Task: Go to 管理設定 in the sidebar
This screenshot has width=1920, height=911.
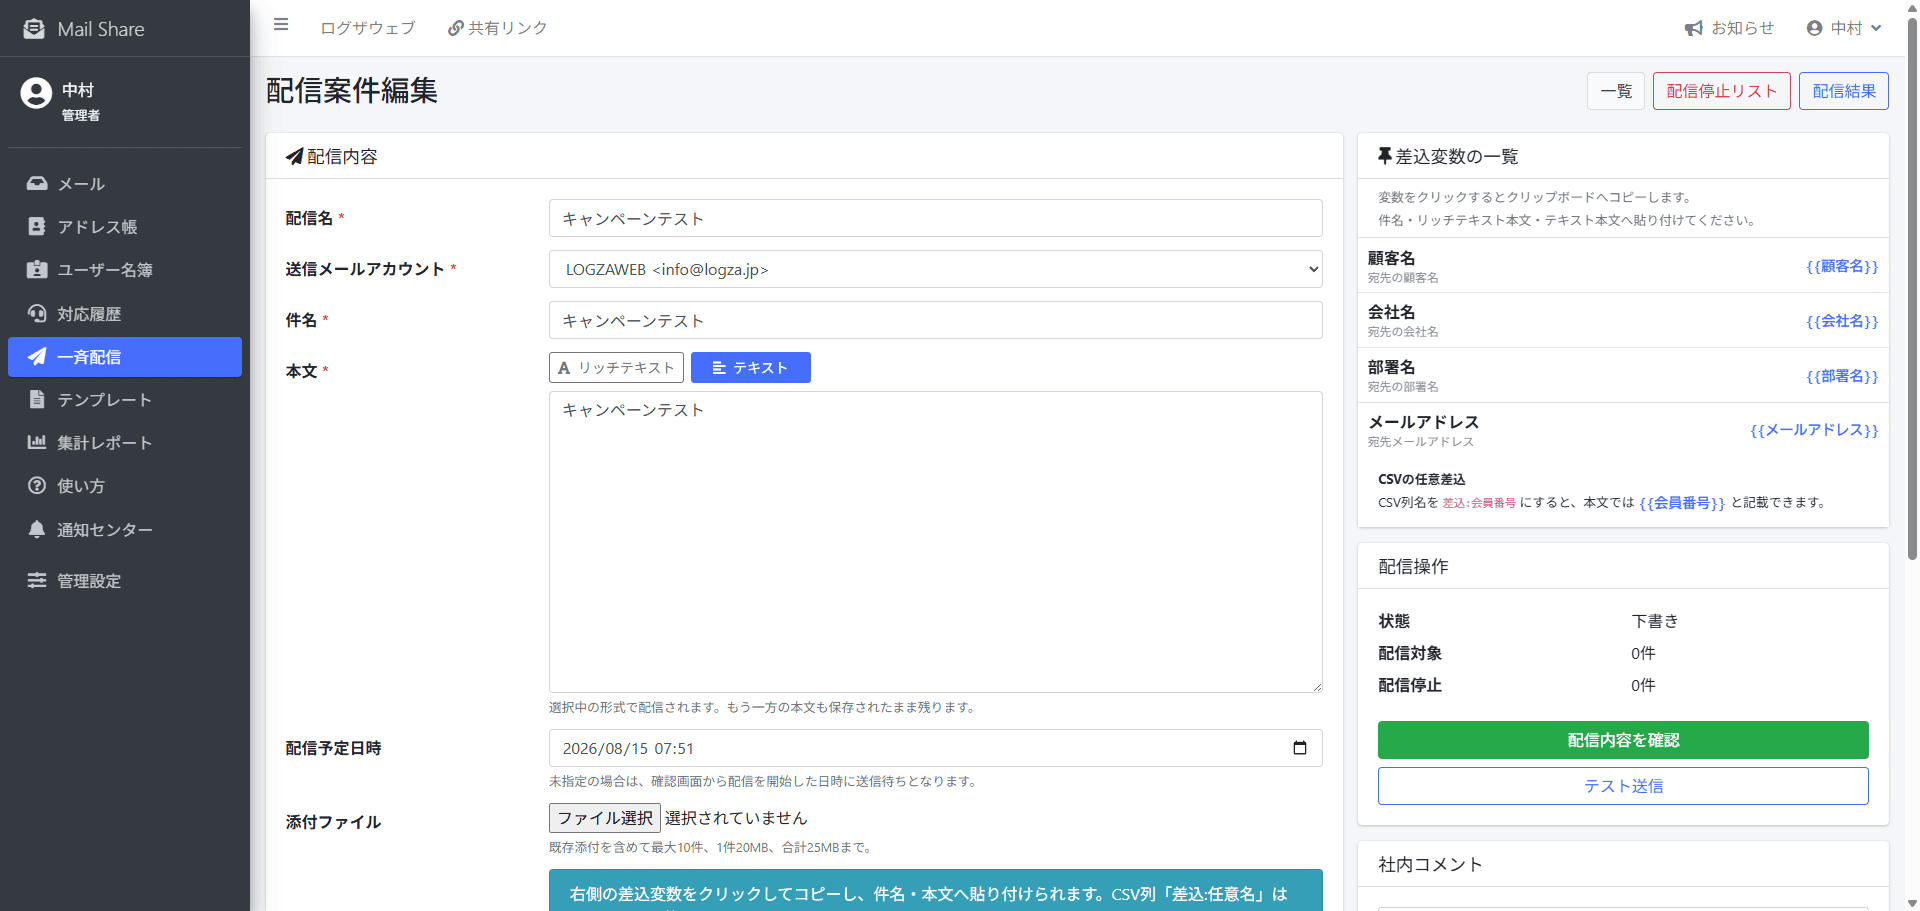Action: point(125,580)
